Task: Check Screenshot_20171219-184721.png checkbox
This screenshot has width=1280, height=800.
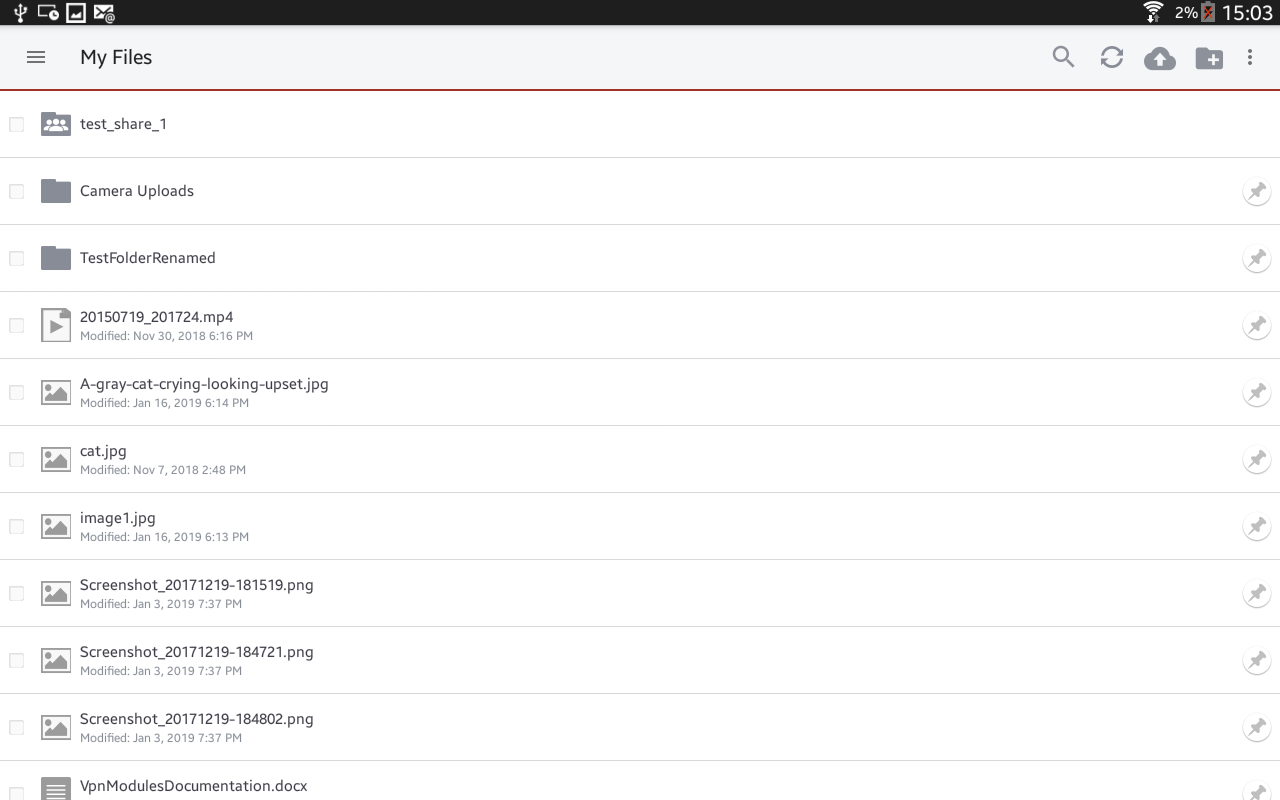Action: click(x=17, y=660)
